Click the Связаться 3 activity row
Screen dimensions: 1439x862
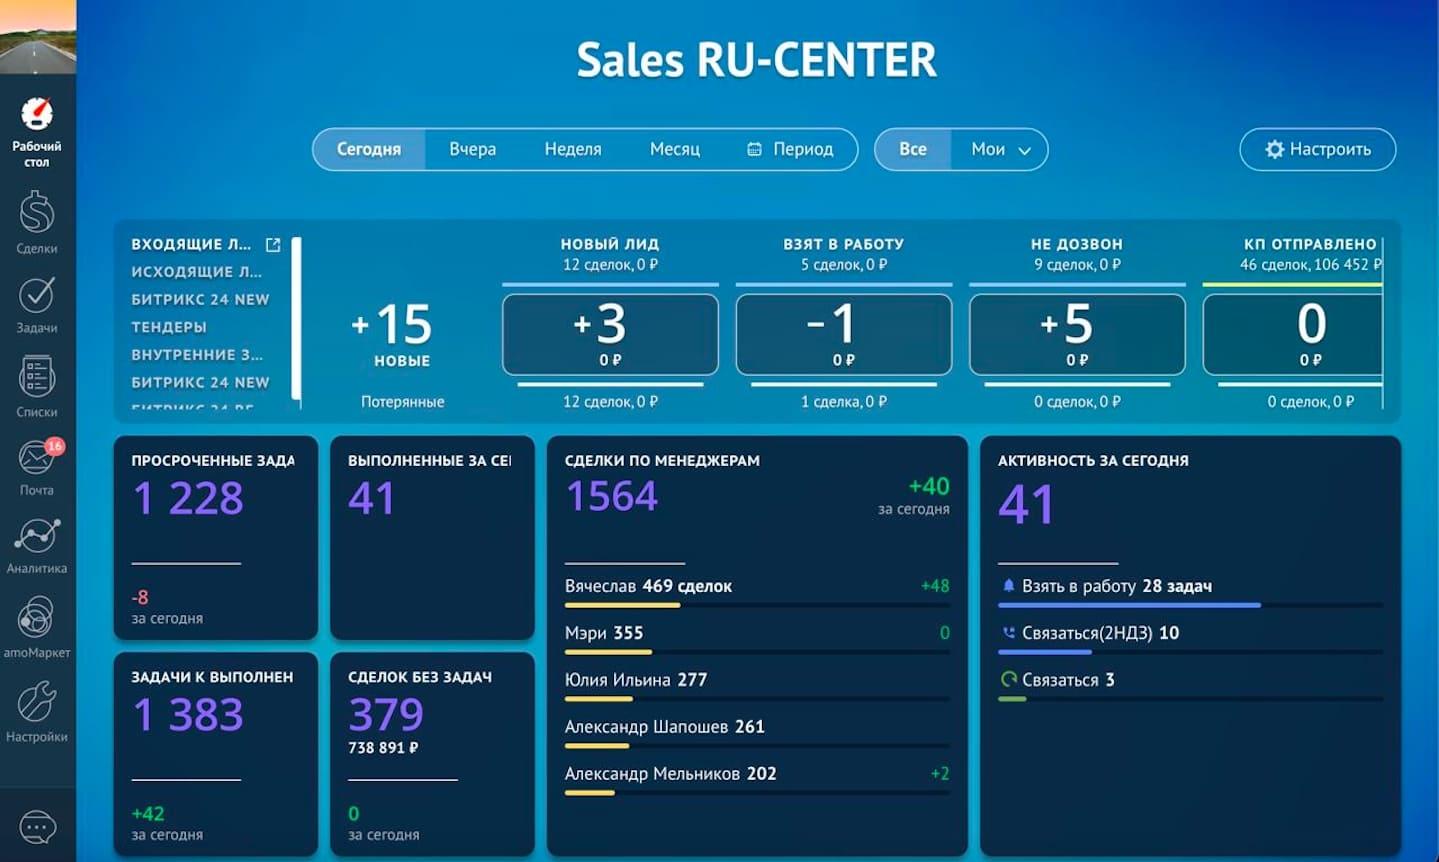pyautogui.click(x=1191, y=685)
